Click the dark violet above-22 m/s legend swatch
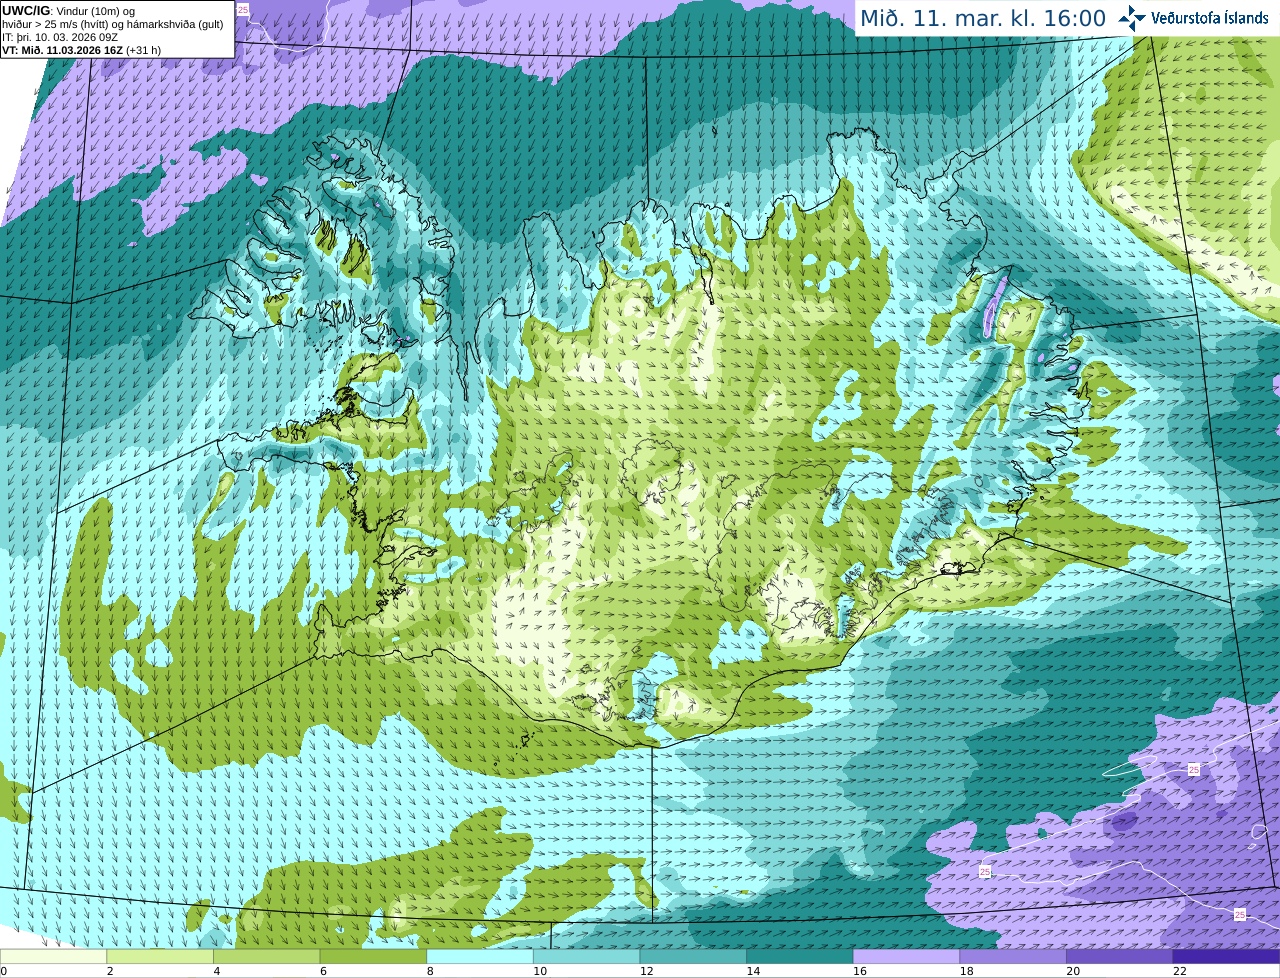Screen dimensions: 1280x978 click(x=1226, y=956)
